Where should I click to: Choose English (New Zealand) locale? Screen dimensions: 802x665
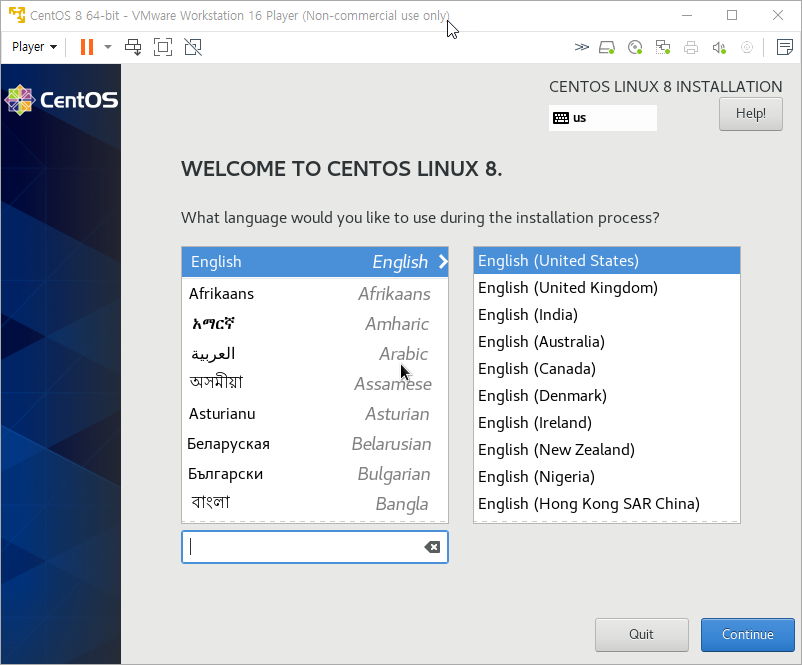[607, 450]
